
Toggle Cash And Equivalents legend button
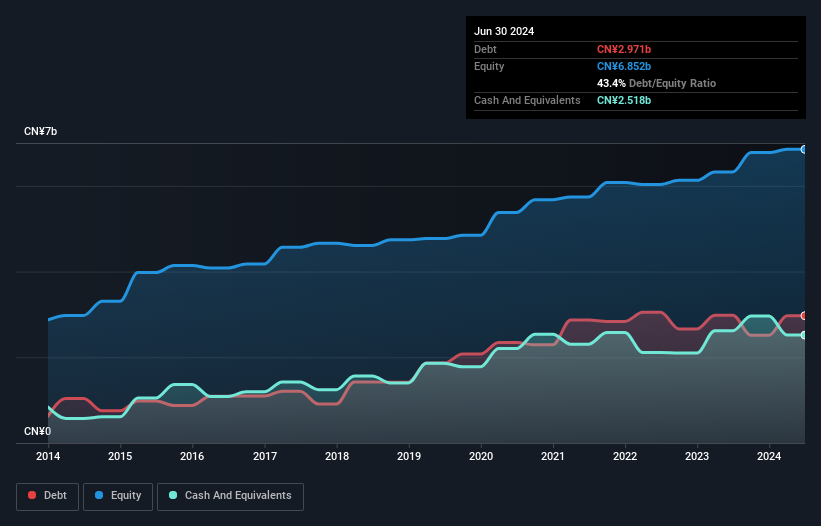click(x=230, y=496)
